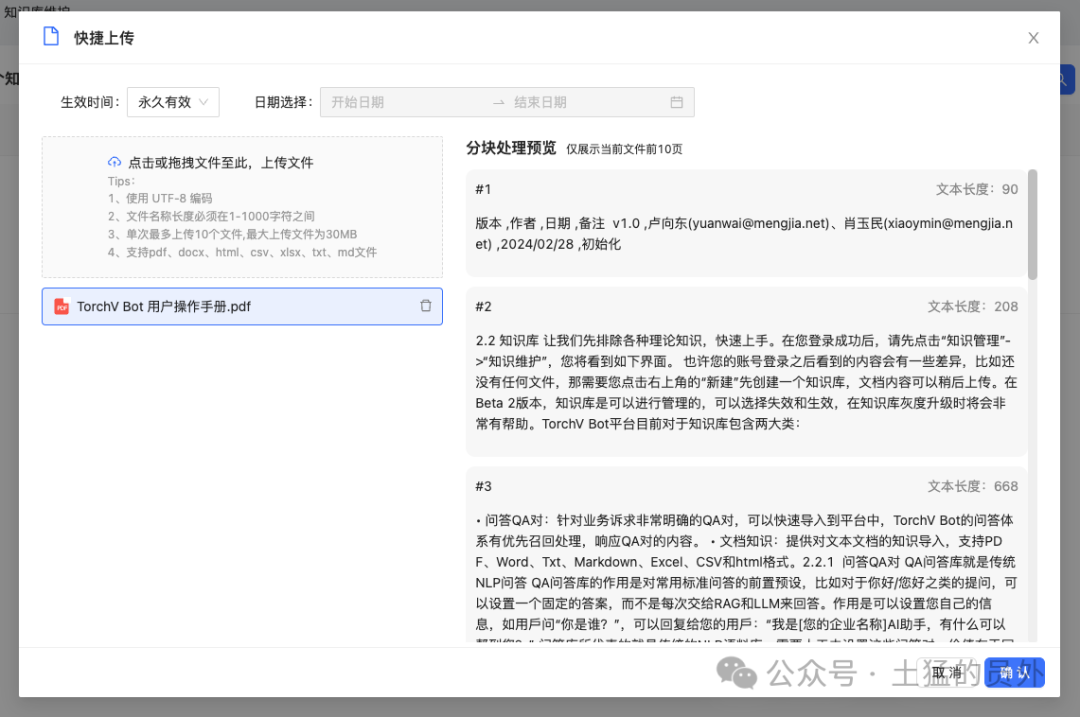This screenshot has height=717, width=1080.
Task: Click the red PDF icon of the uploaded file
Action: click(62, 306)
